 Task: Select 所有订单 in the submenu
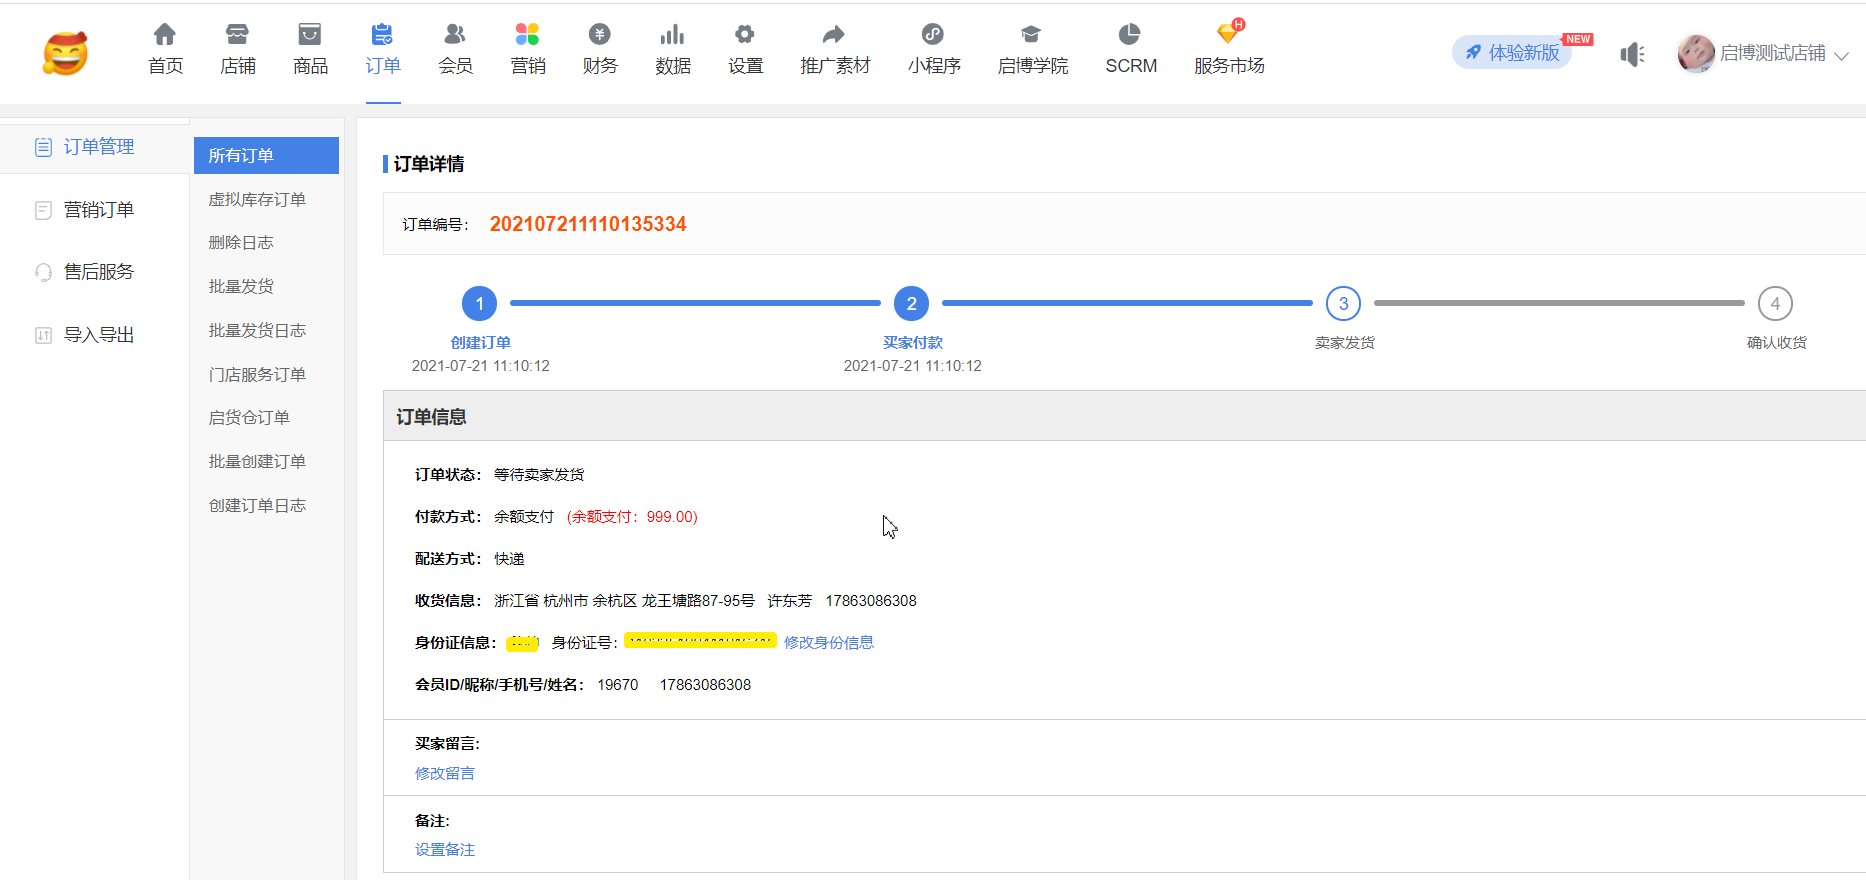(266, 156)
